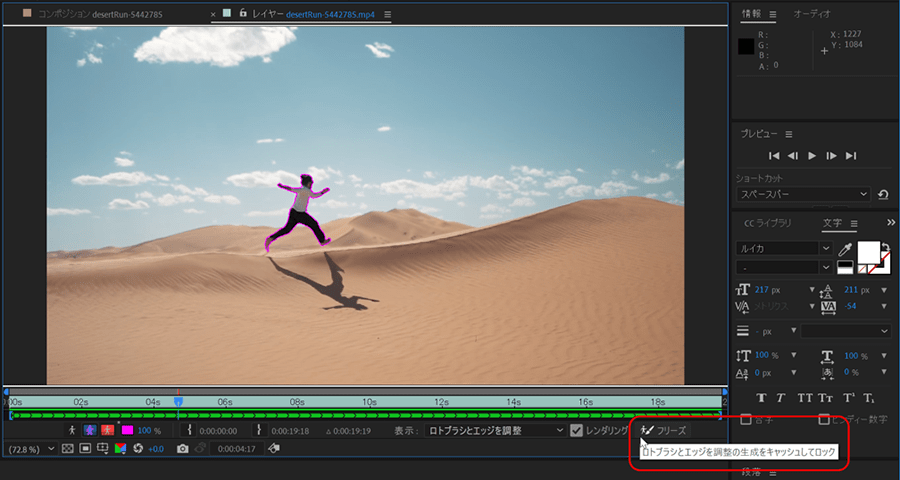This screenshot has width=900, height=480.
Task: Step back one frame in Preview
Action: click(792, 156)
